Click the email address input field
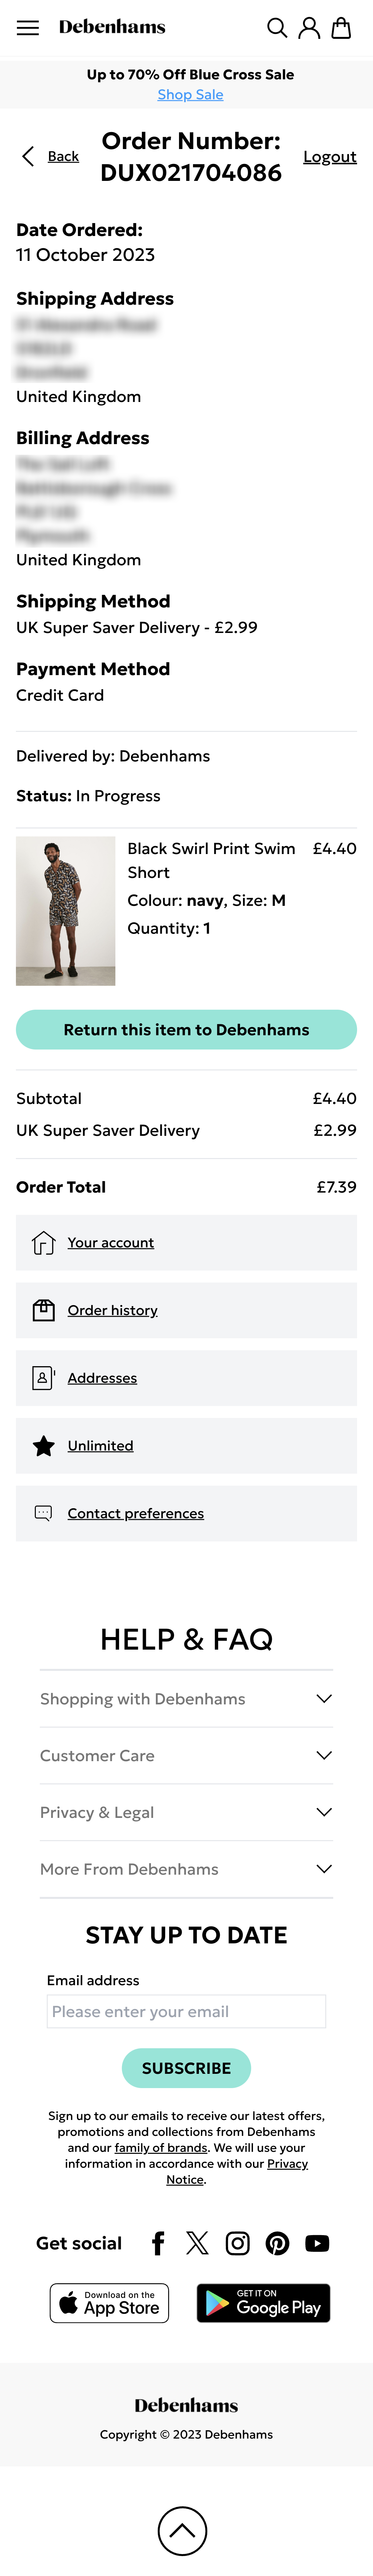 [x=186, y=2011]
